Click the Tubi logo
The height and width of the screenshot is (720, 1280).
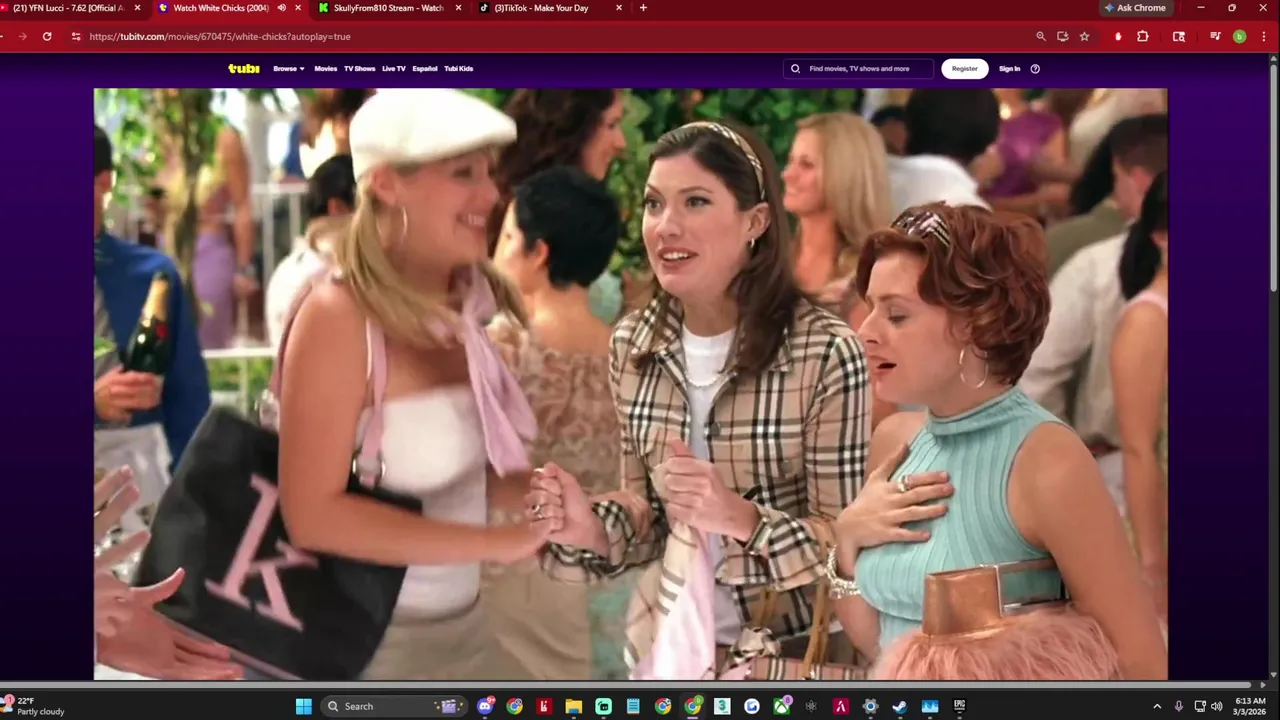click(x=243, y=69)
